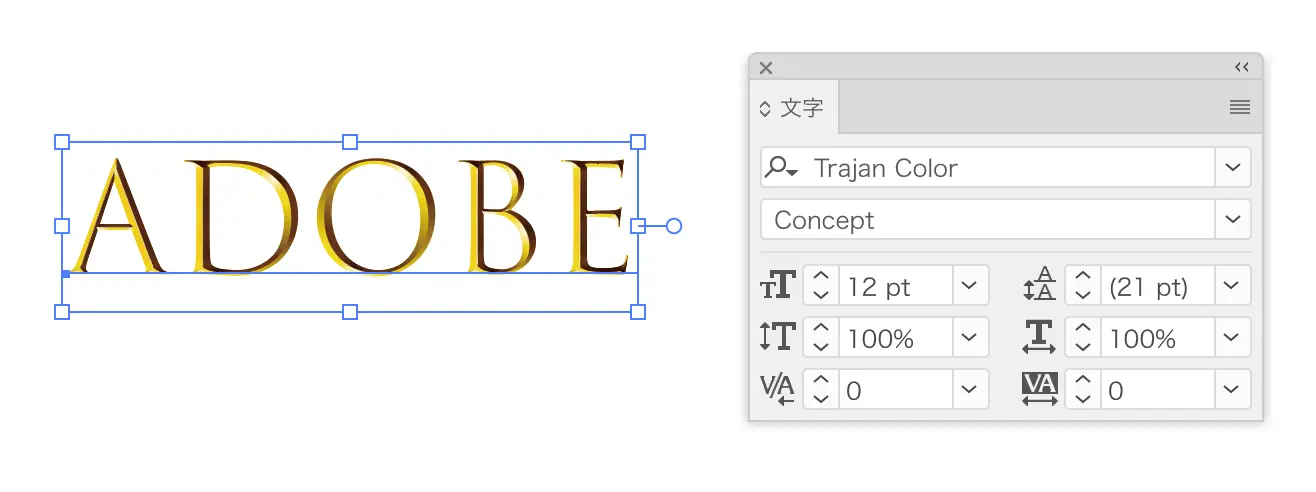1316x492 pixels.
Task: Click the tracking value 0 field
Action: coord(1157,389)
